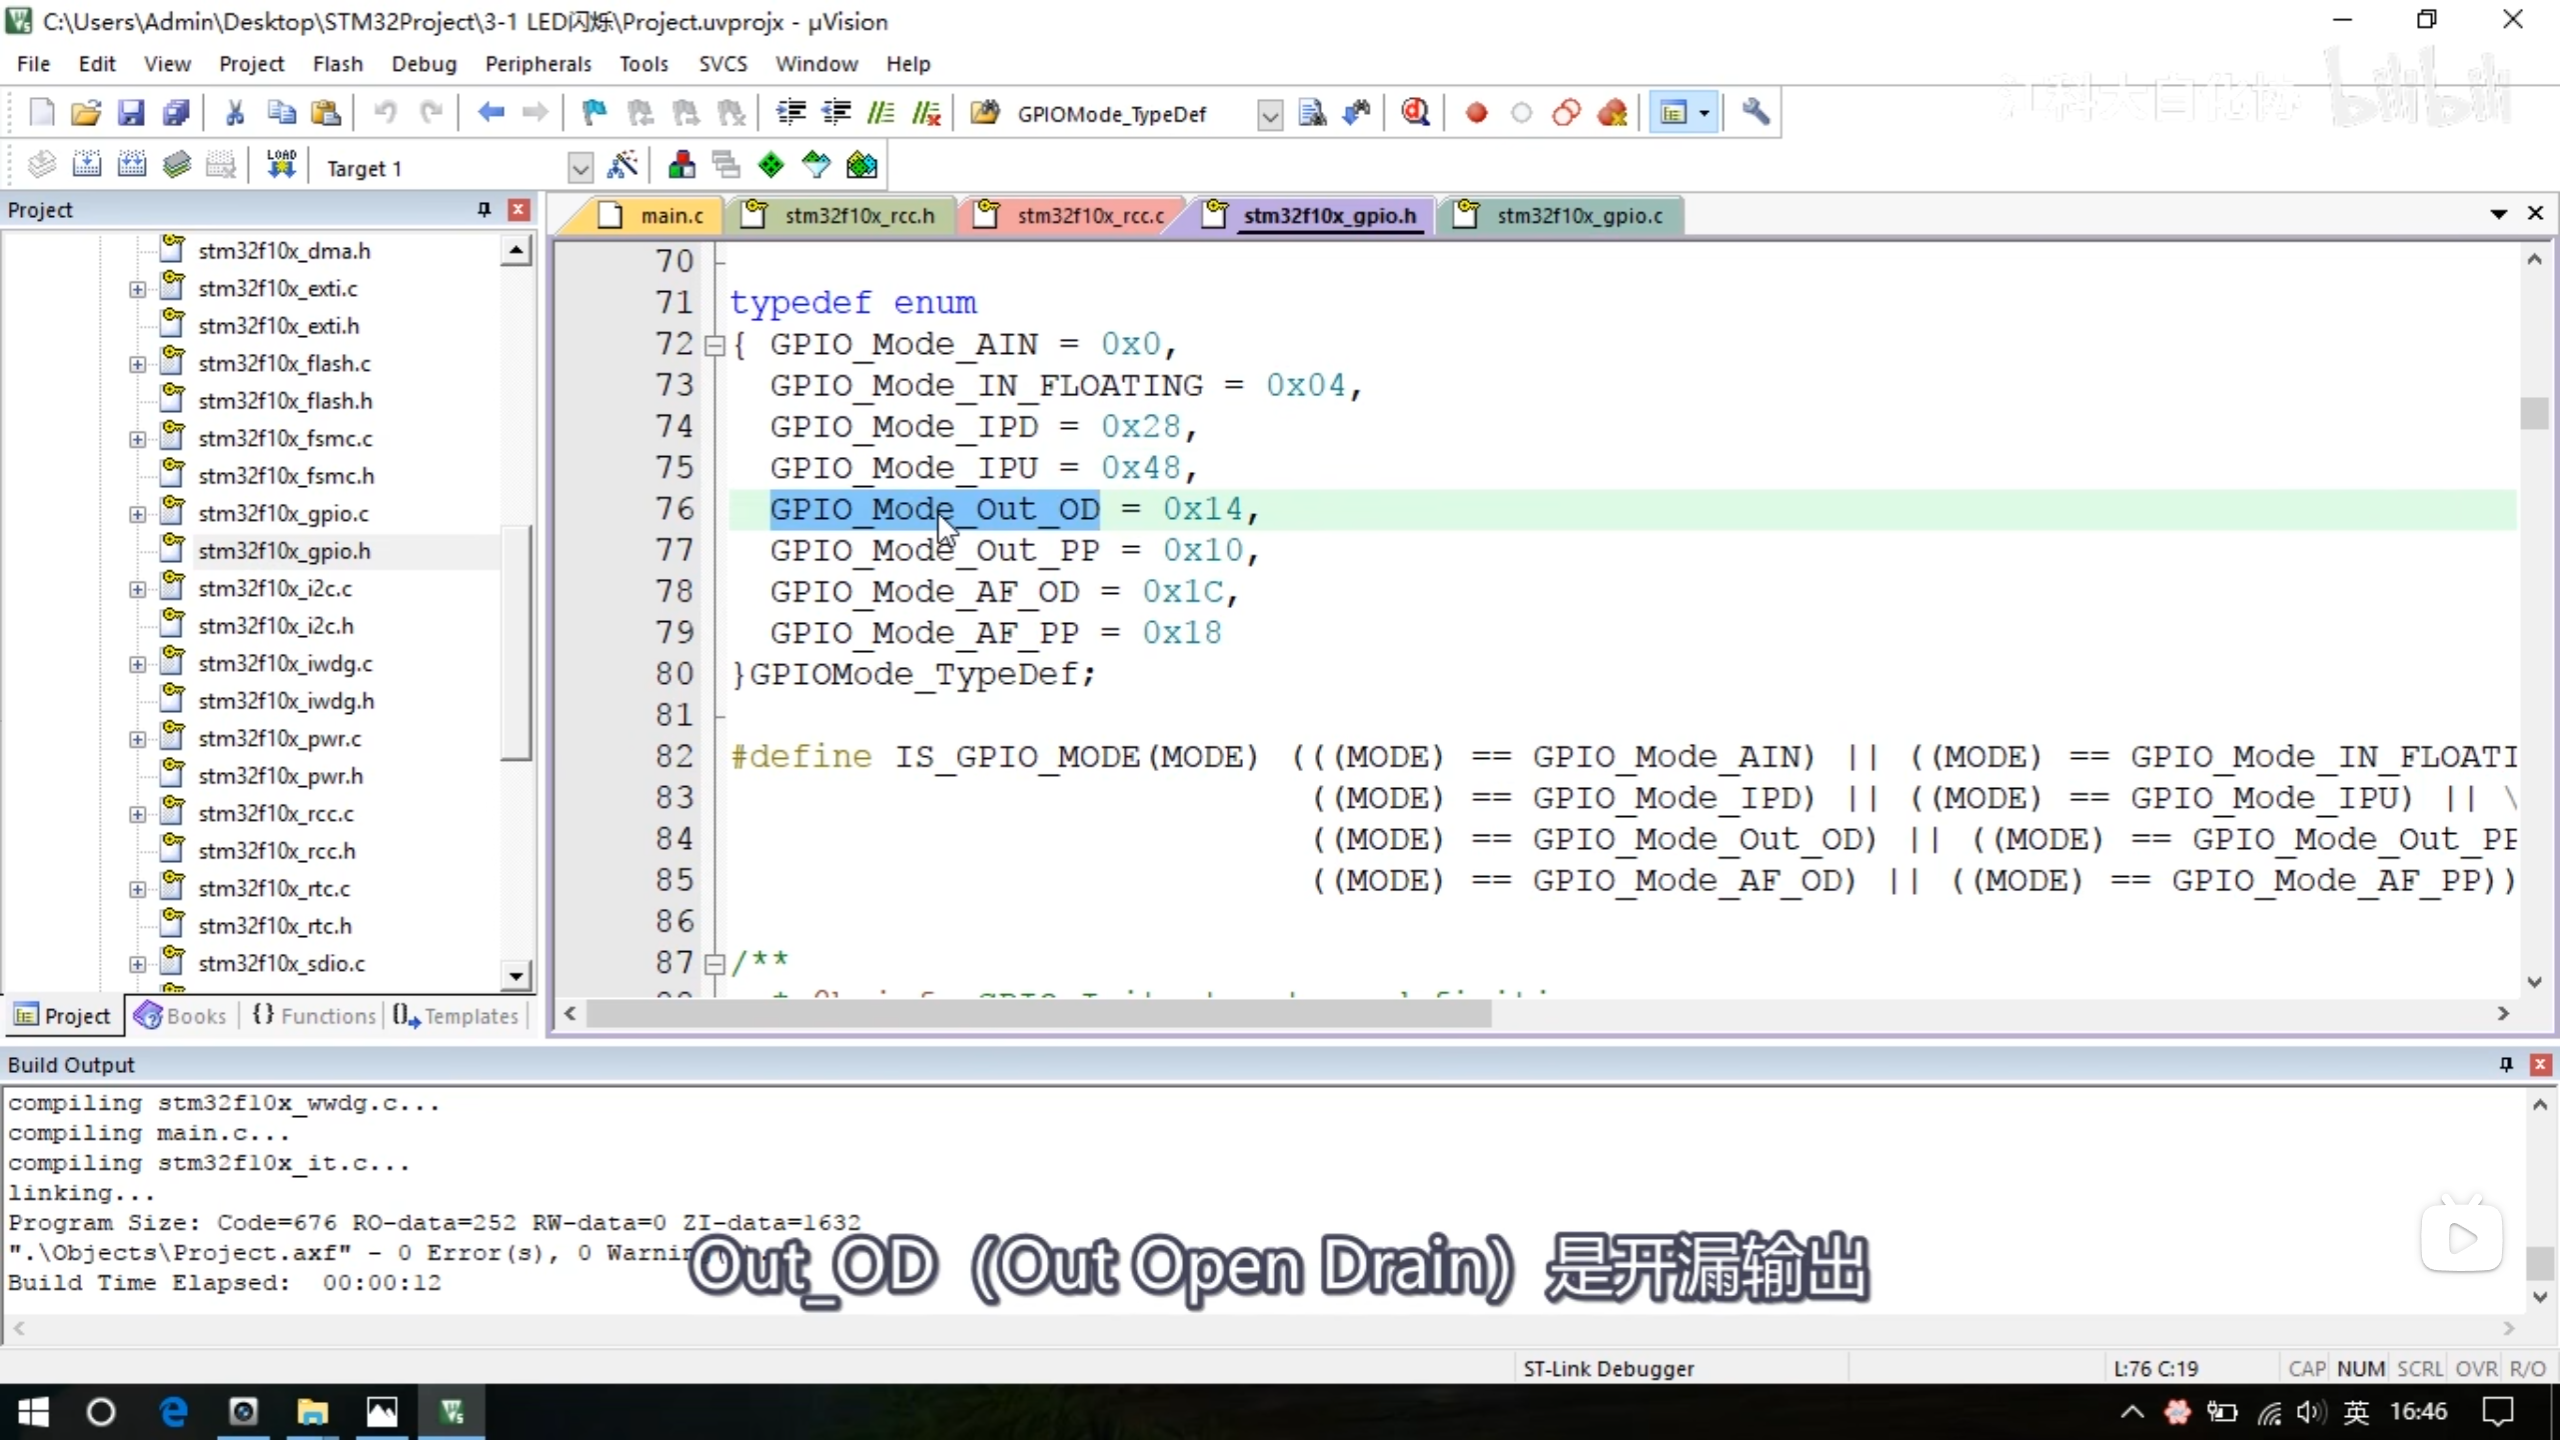This screenshot has width=2560, height=1440.
Task: Select stm32f10x_rcc.h in project tree
Action: tap(277, 851)
